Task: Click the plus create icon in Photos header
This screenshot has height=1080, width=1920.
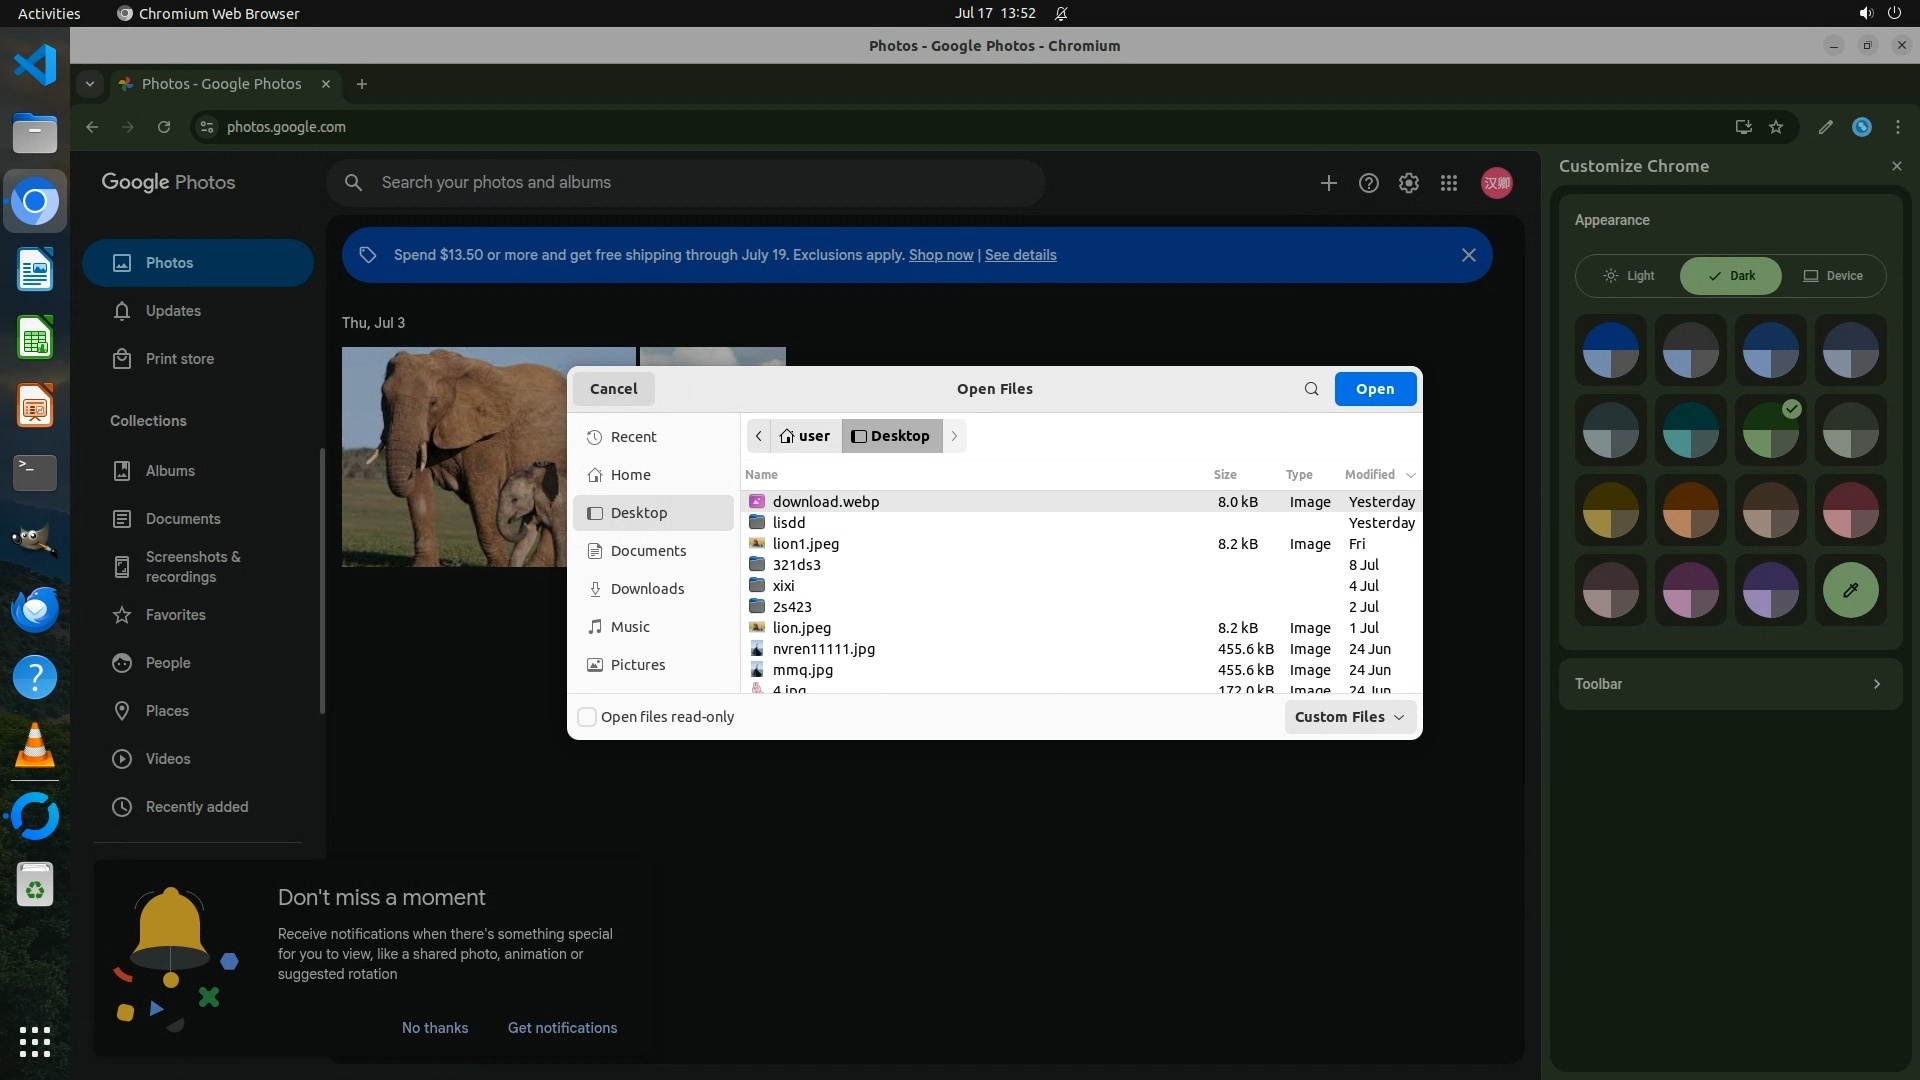Action: click(x=1328, y=183)
